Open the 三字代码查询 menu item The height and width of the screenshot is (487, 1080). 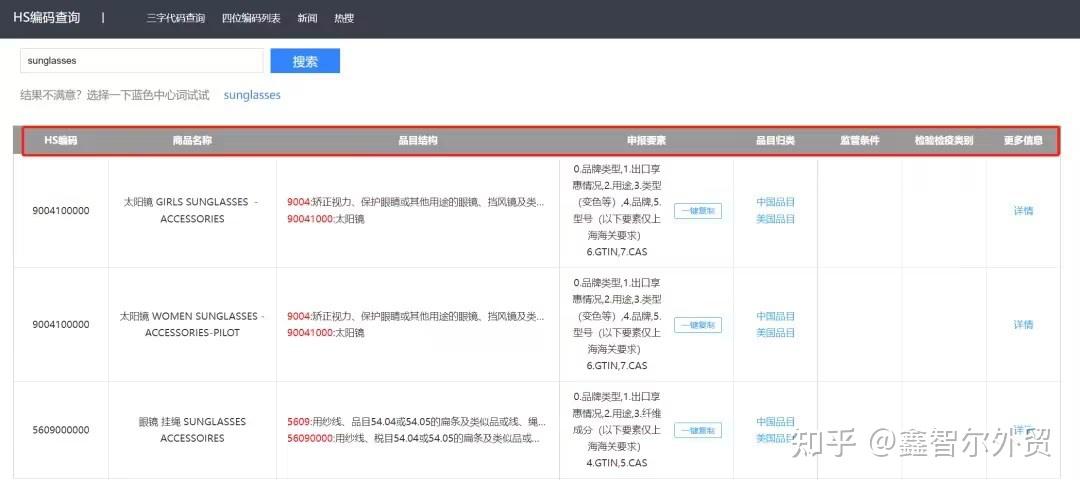tap(176, 19)
